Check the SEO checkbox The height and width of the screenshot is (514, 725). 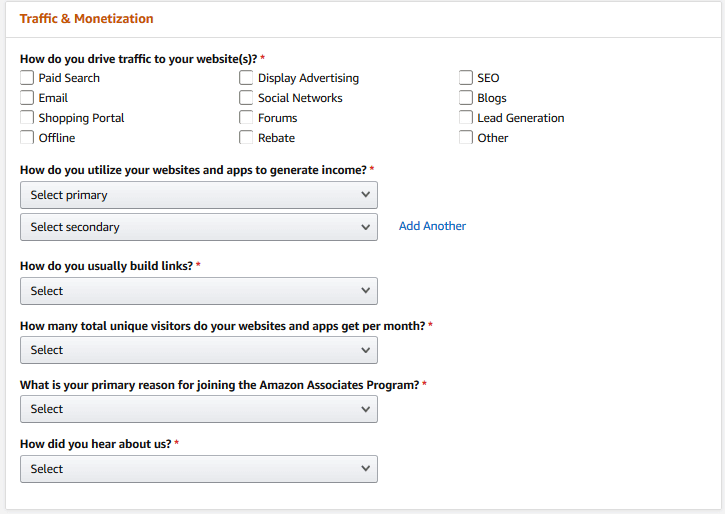pos(466,78)
